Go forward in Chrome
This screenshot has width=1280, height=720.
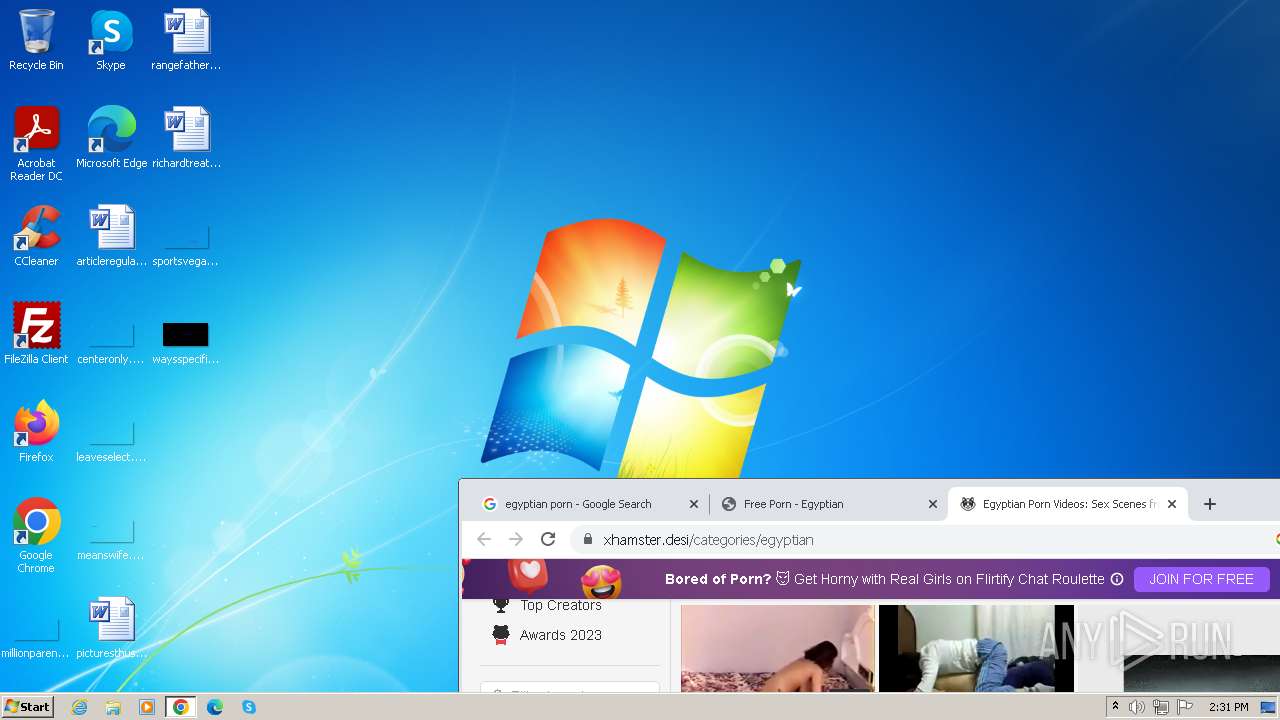click(x=516, y=539)
